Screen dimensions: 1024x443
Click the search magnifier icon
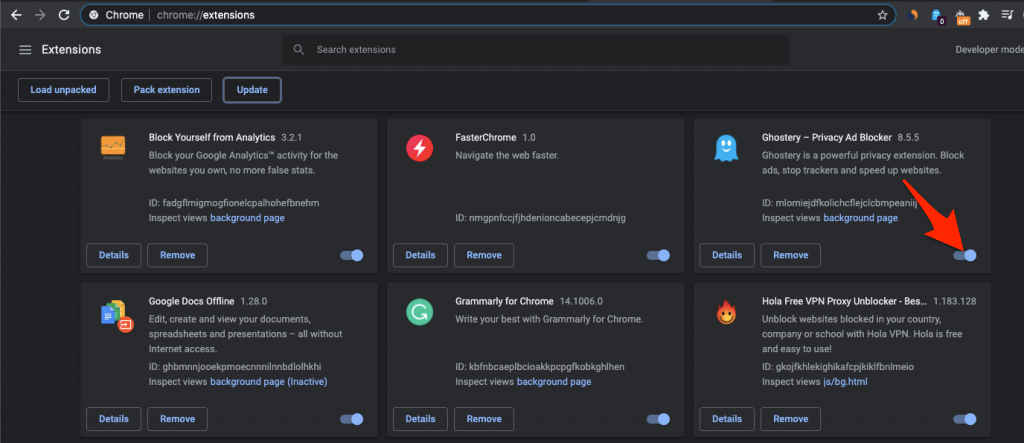click(299, 50)
